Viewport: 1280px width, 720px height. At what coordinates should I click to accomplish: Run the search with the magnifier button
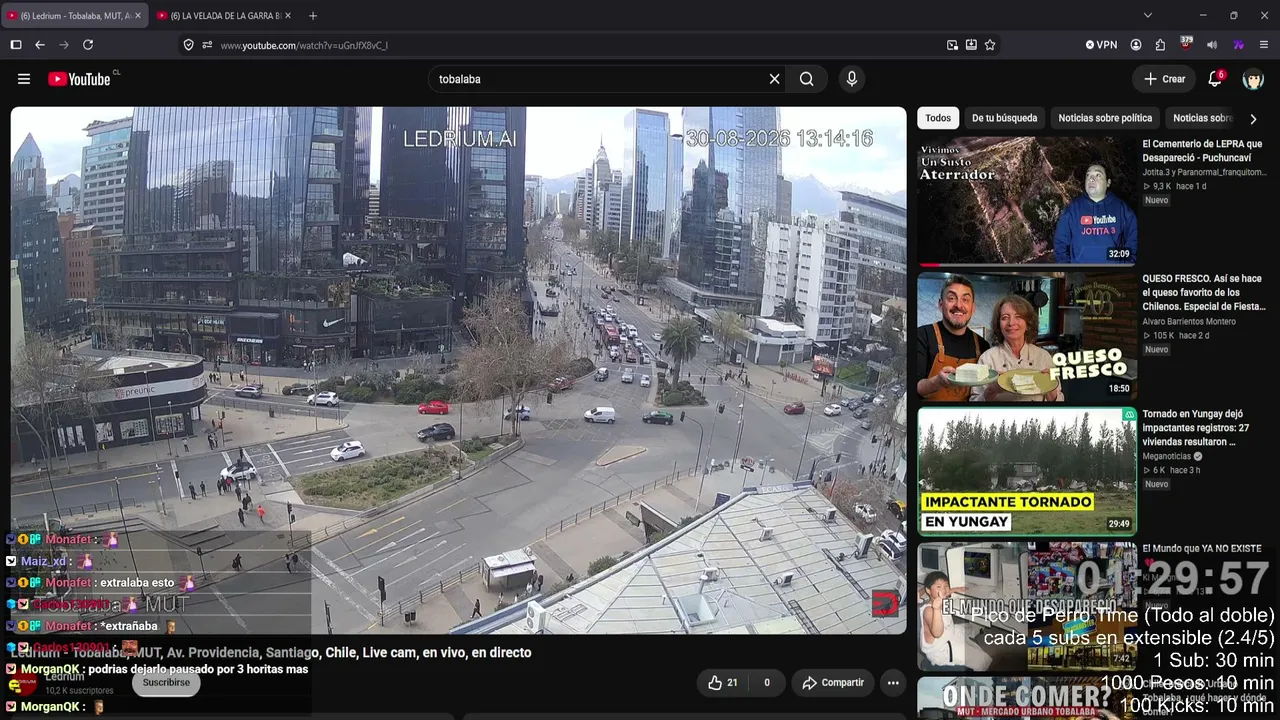click(807, 79)
